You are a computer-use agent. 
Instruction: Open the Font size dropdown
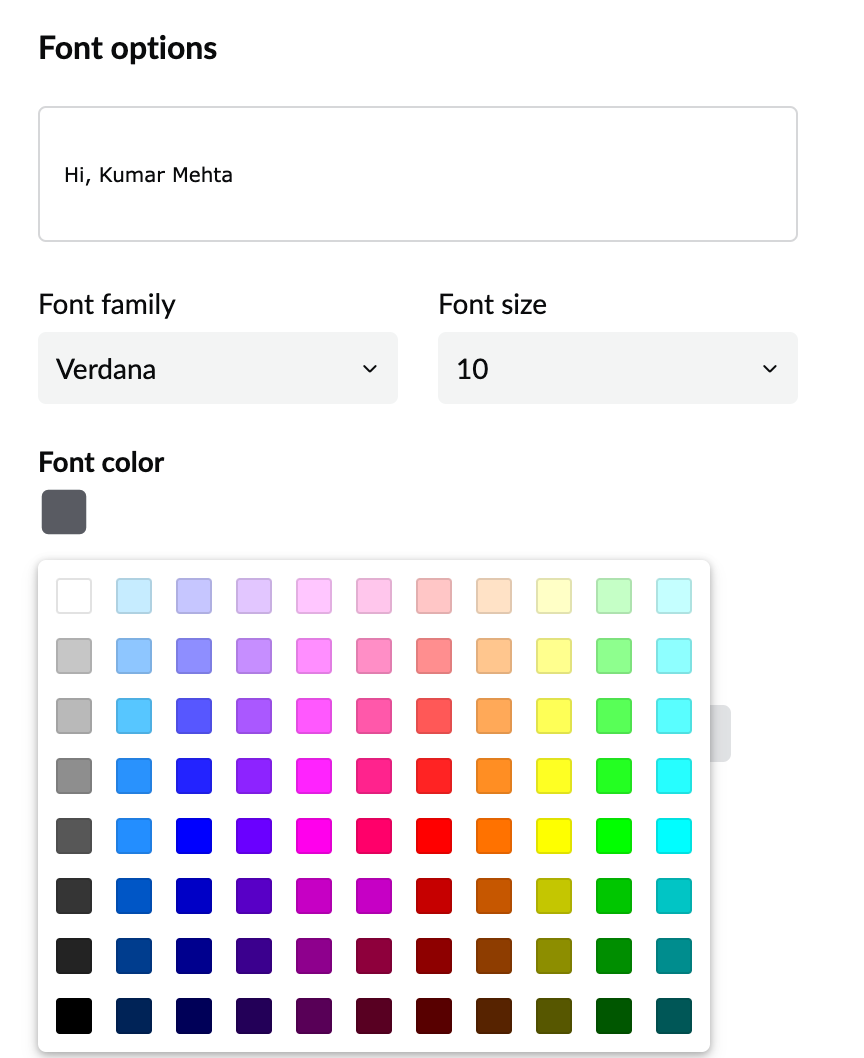[x=617, y=368]
